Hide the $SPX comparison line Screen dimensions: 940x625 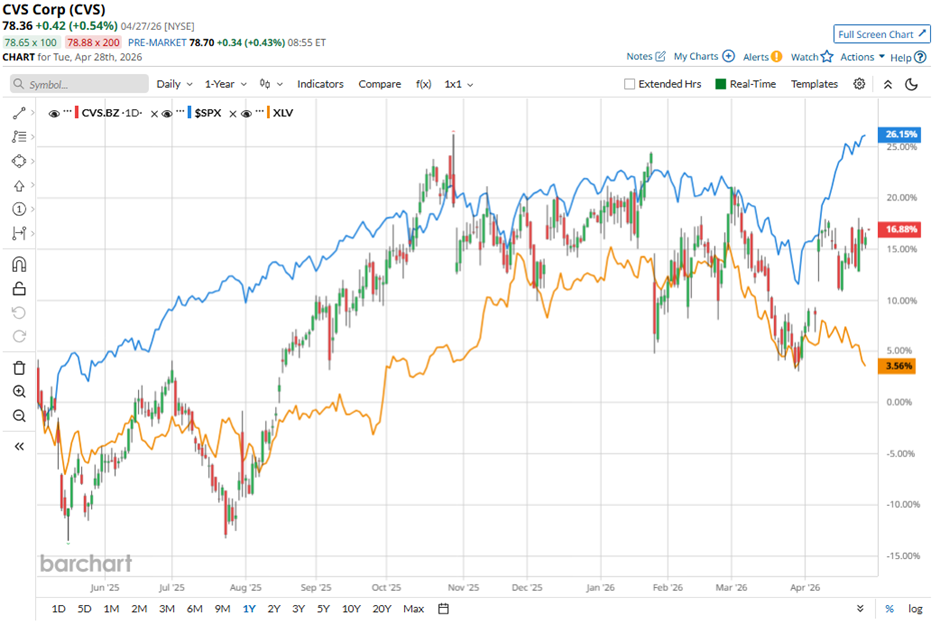(169, 114)
